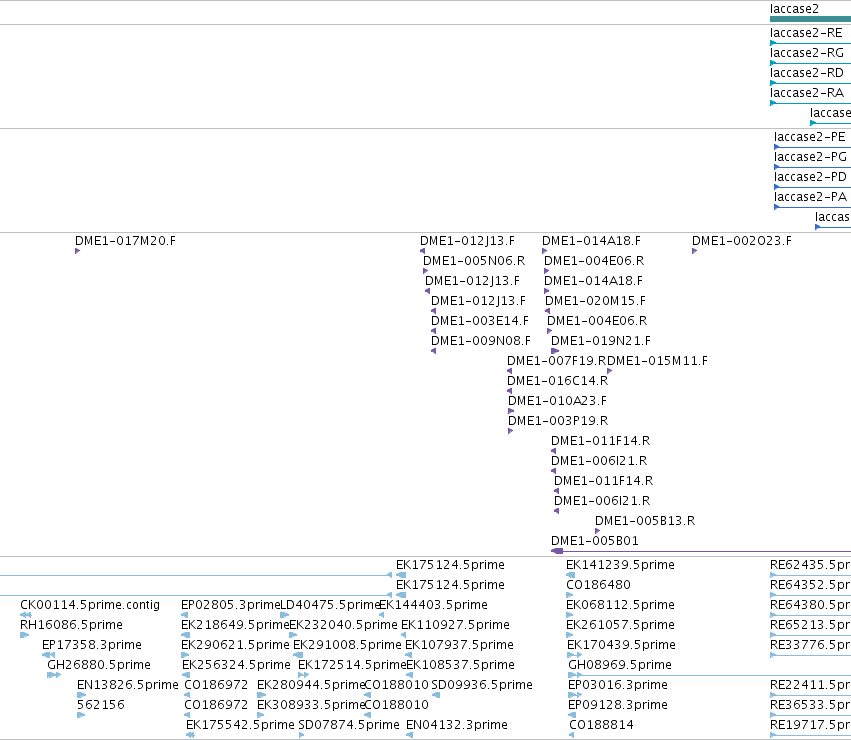This screenshot has height=740, width=851.
Task: Click the EK308933.5prime label
Action: tap(311, 705)
